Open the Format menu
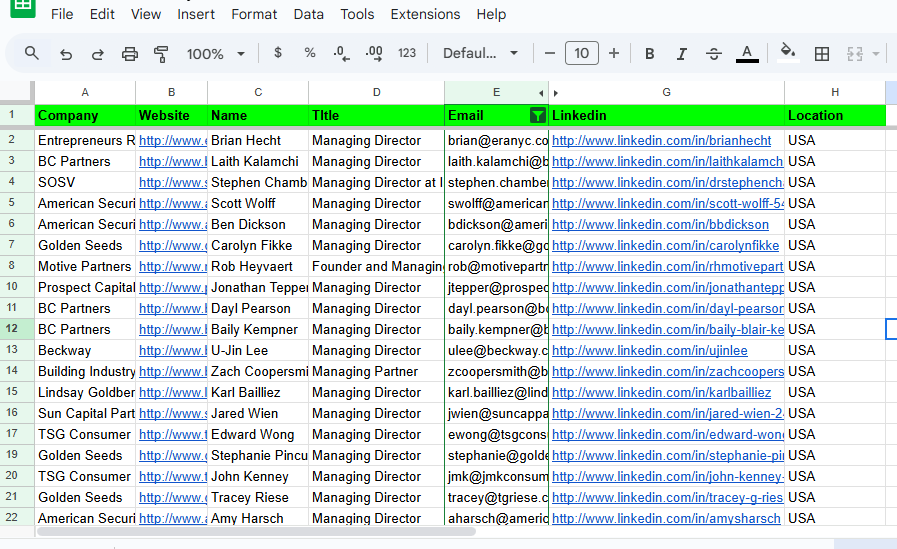897x549 pixels. coord(254,14)
